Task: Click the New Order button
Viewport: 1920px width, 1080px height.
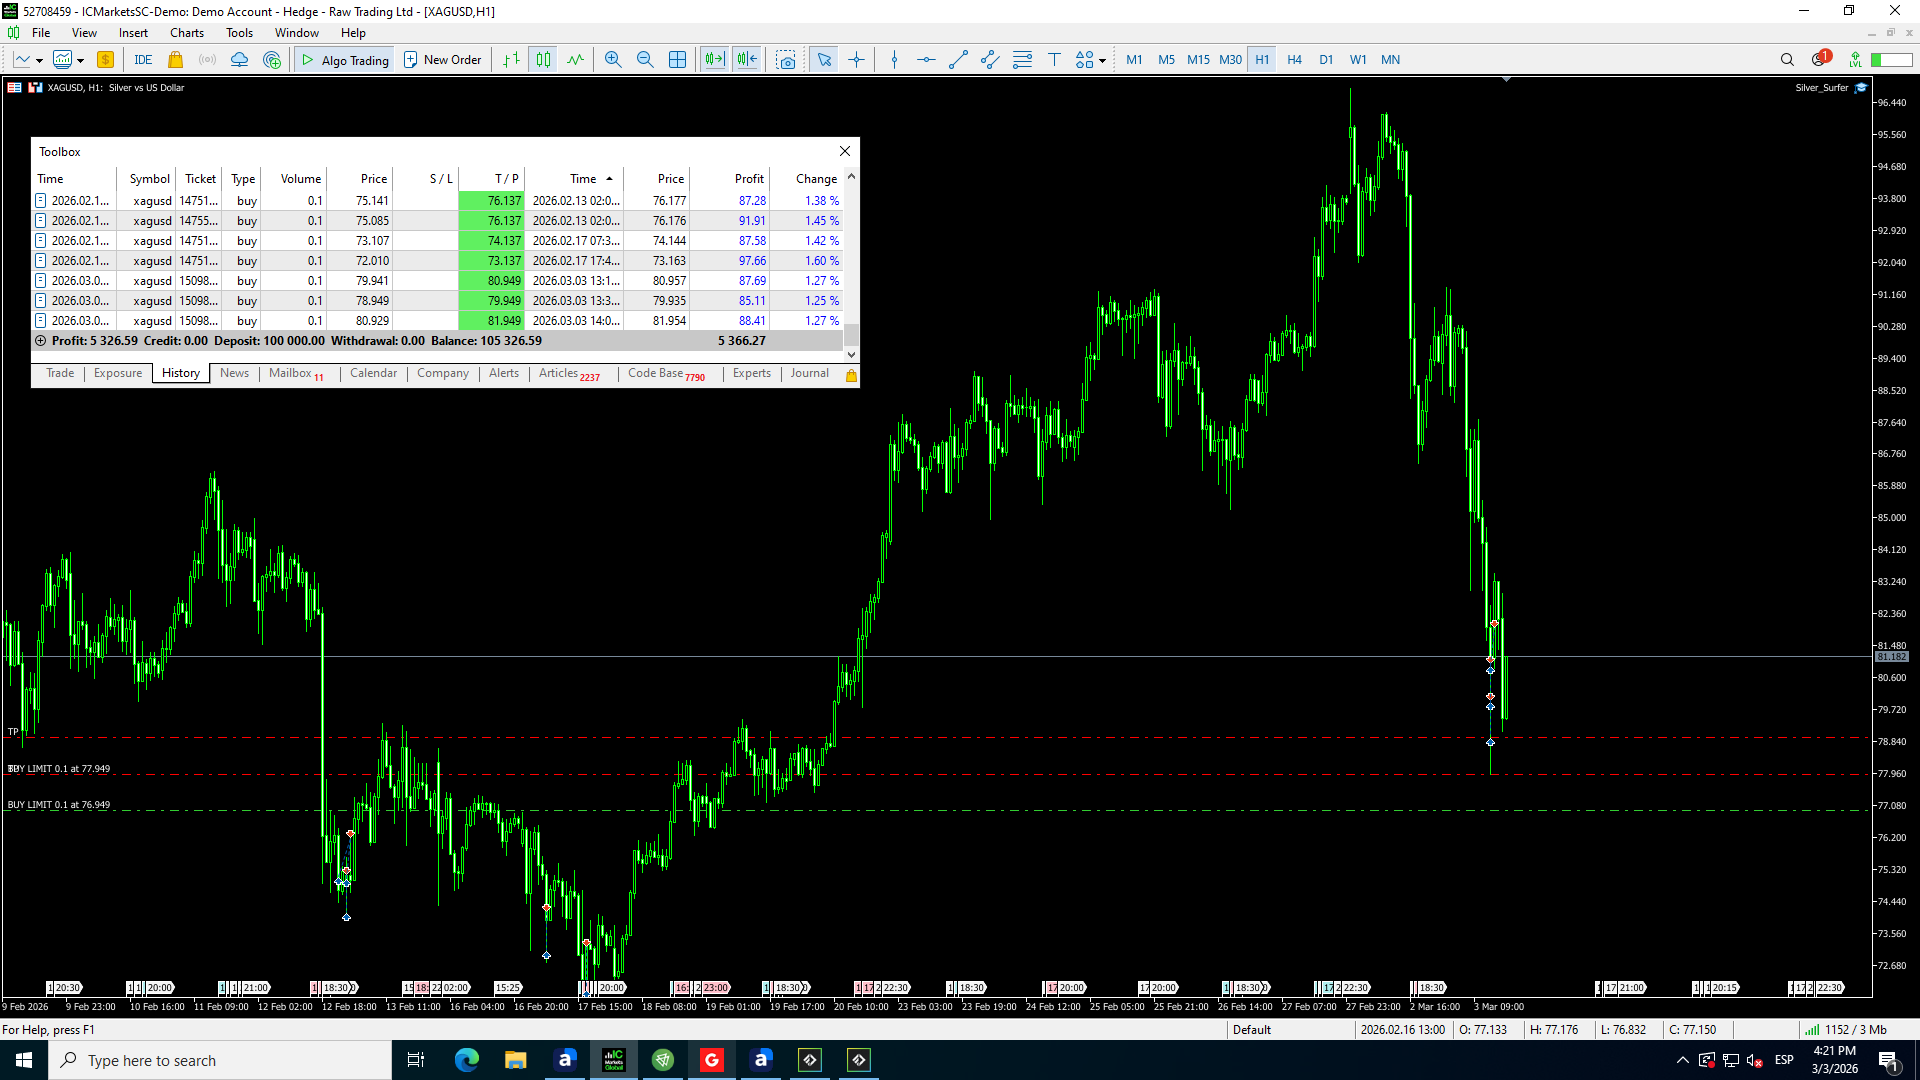Action: coord(442,60)
